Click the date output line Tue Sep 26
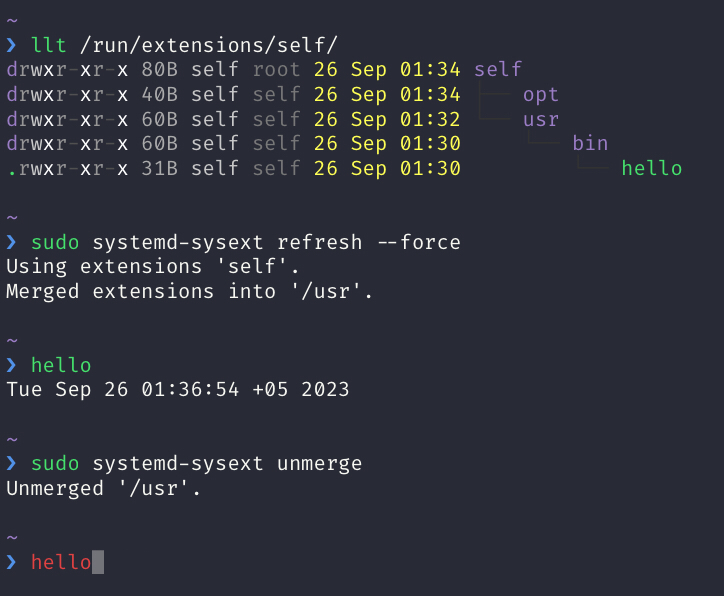 [x=178, y=390]
